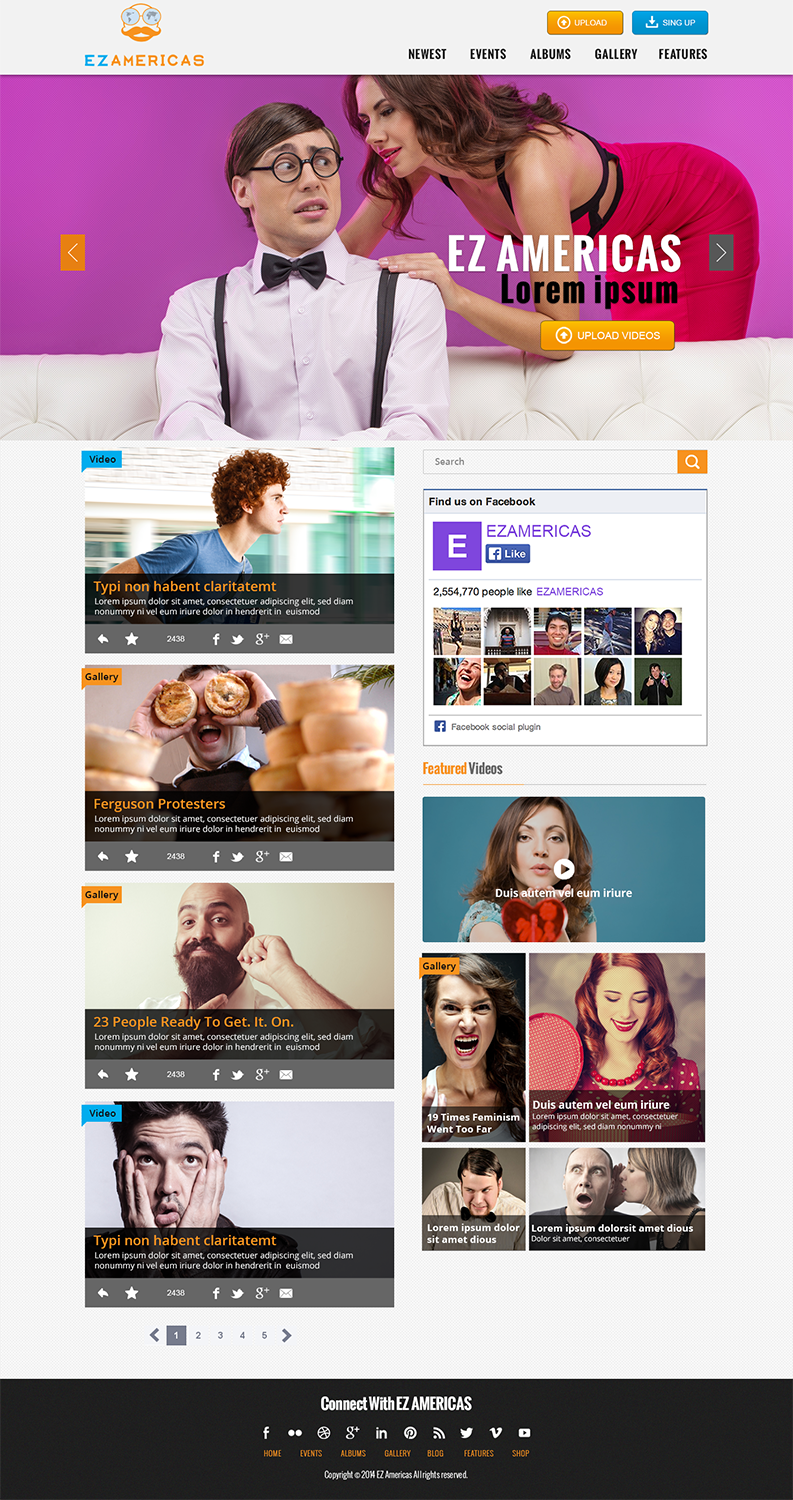
Task: Star the Ferguson Protesters post
Action: pyautogui.click(x=131, y=856)
